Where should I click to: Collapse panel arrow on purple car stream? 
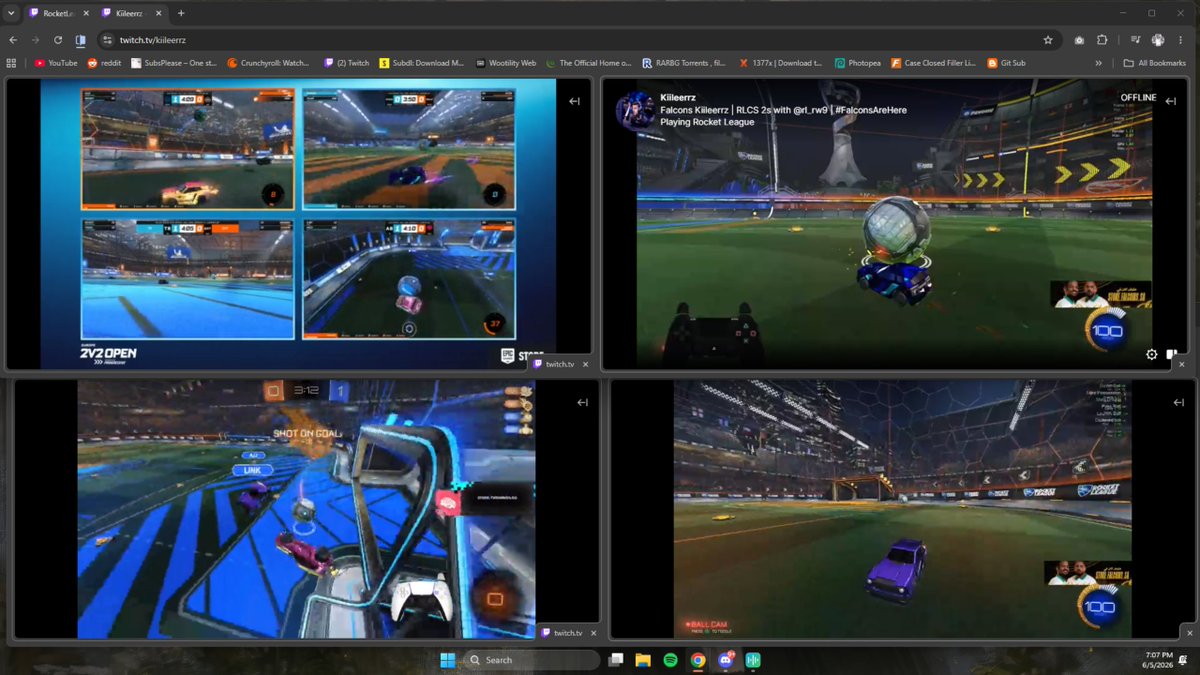pyautogui.click(x=1177, y=403)
